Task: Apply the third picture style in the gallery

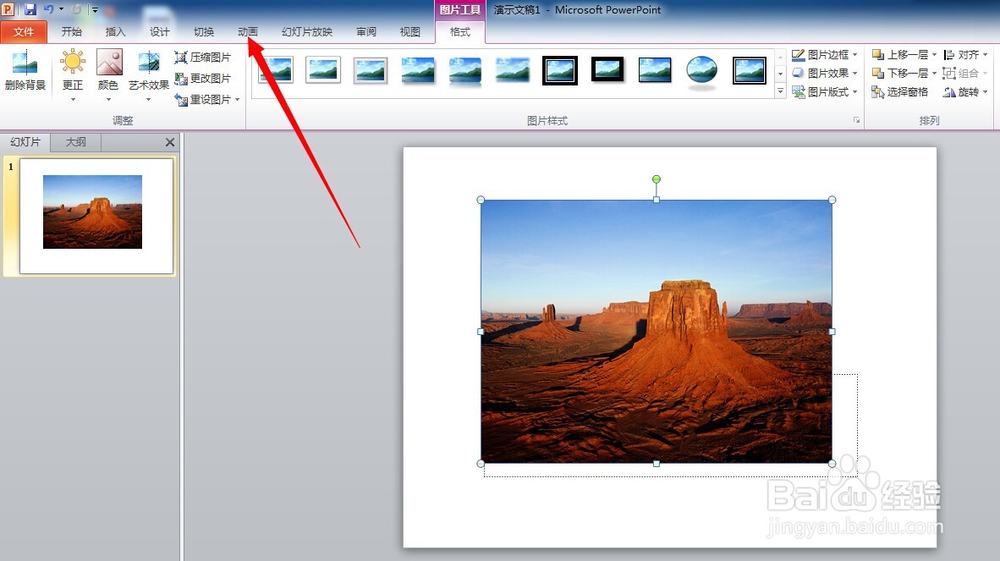Action: 370,70
